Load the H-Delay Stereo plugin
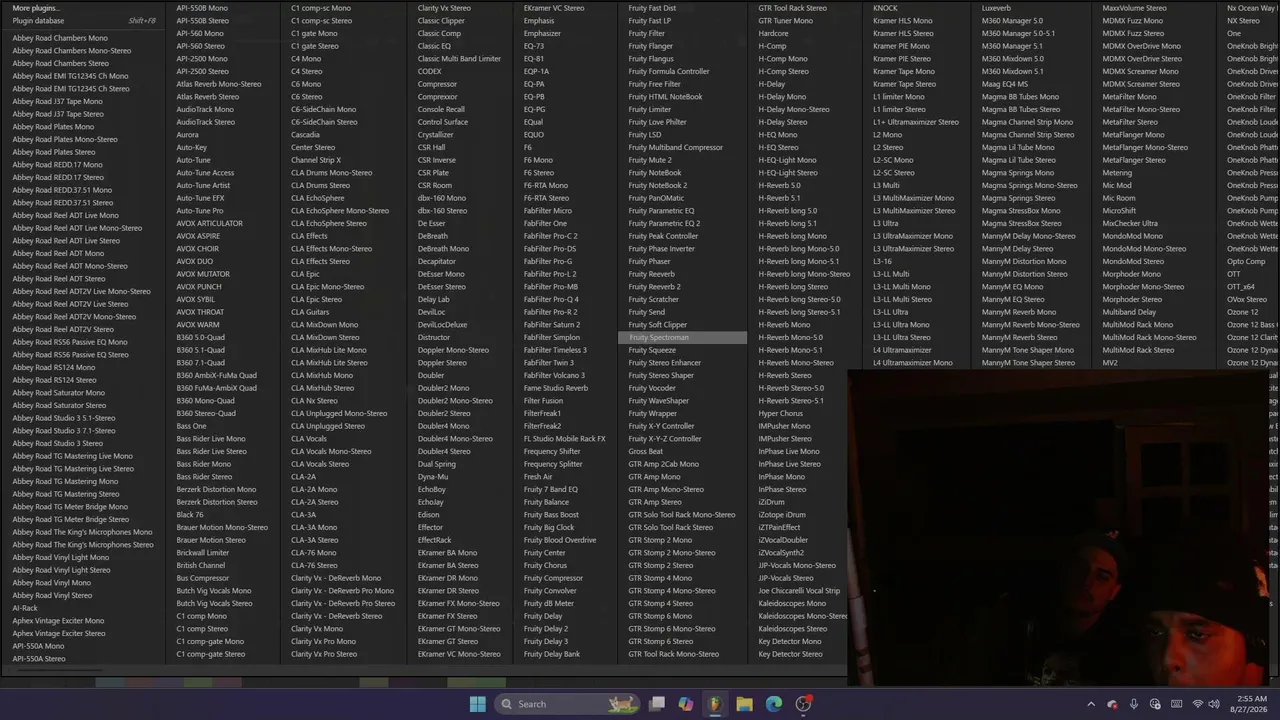This screenshot has height=720, width=1280. 783,122
